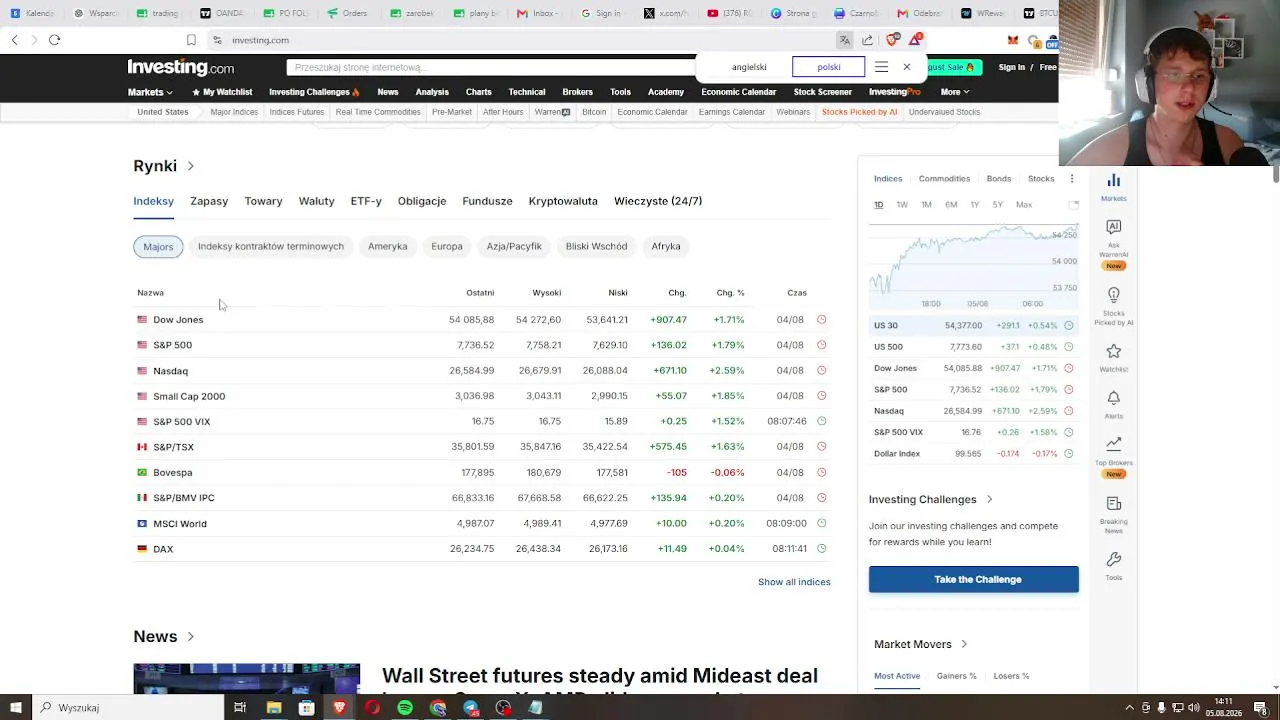
Task: Select polski in the translation popup
Action: (828, 67)
